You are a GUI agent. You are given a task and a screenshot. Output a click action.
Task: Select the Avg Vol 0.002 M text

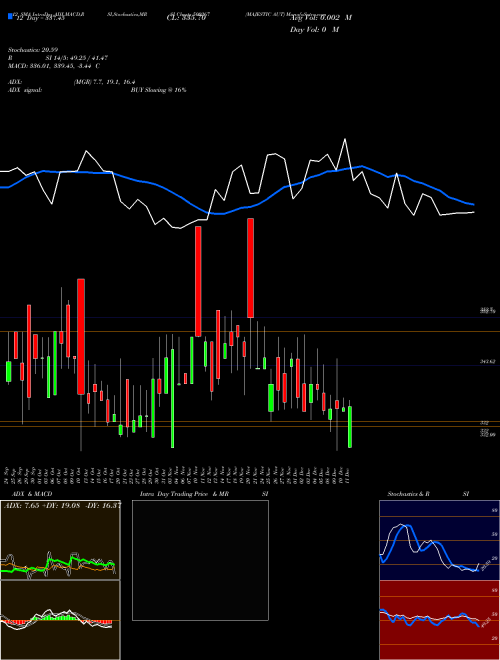[321, 18]
